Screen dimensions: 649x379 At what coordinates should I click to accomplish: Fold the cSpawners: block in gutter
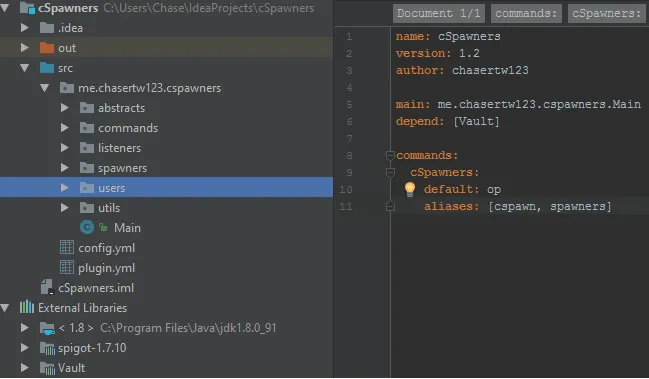pos(390,172)
